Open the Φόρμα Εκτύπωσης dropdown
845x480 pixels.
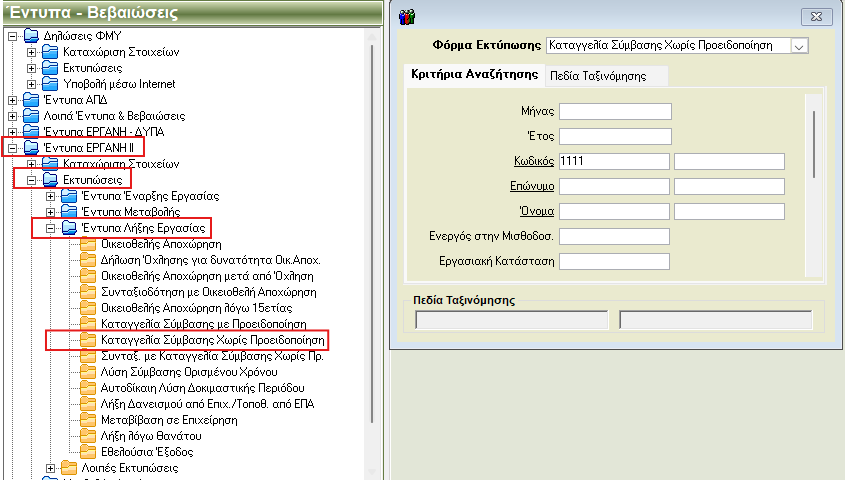tap(798, 45)
